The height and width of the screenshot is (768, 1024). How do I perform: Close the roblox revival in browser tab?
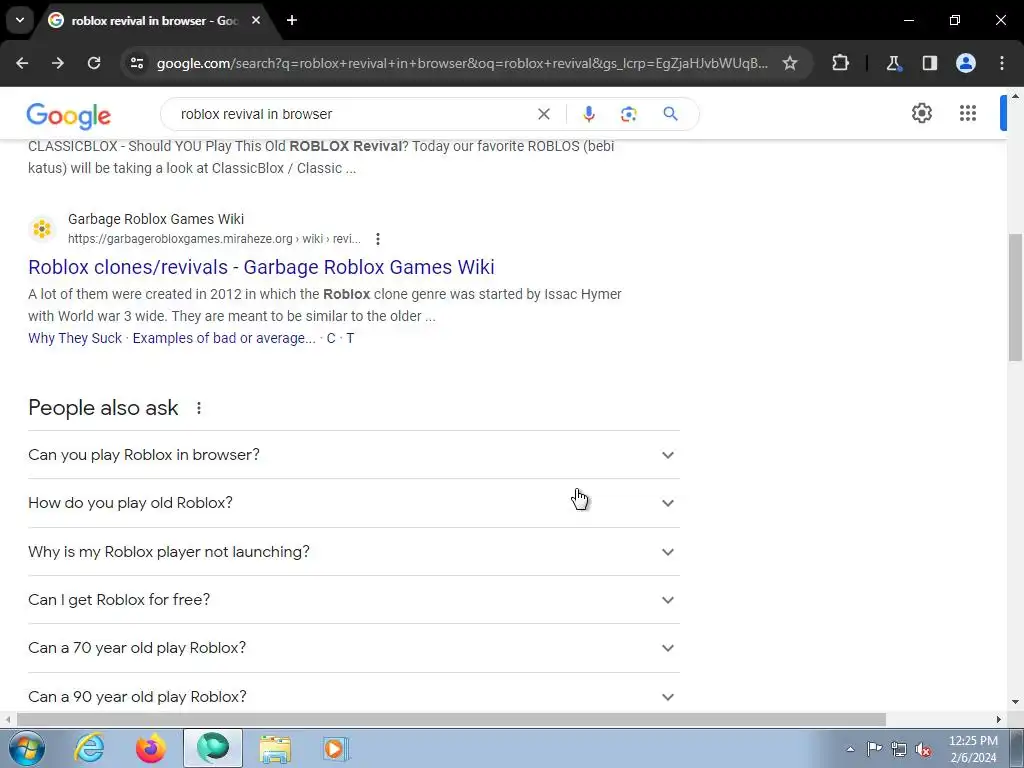point(256,20)
